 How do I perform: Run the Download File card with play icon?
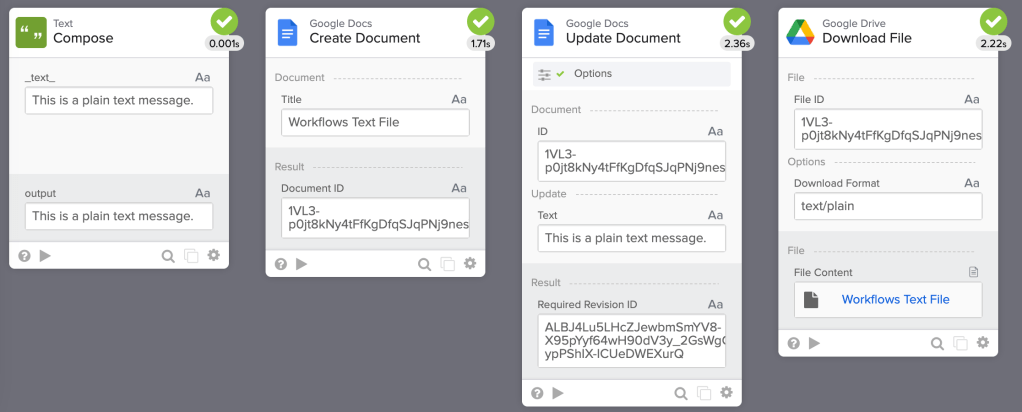(814, 343)
